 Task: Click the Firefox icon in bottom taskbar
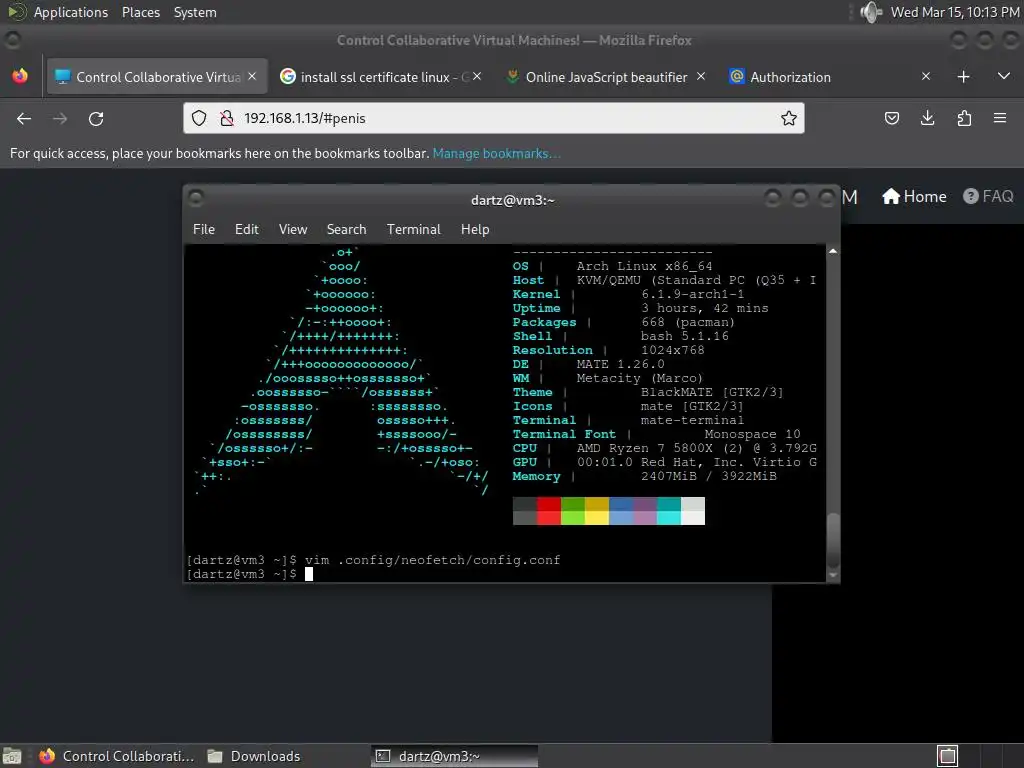(x=47, y=756)
